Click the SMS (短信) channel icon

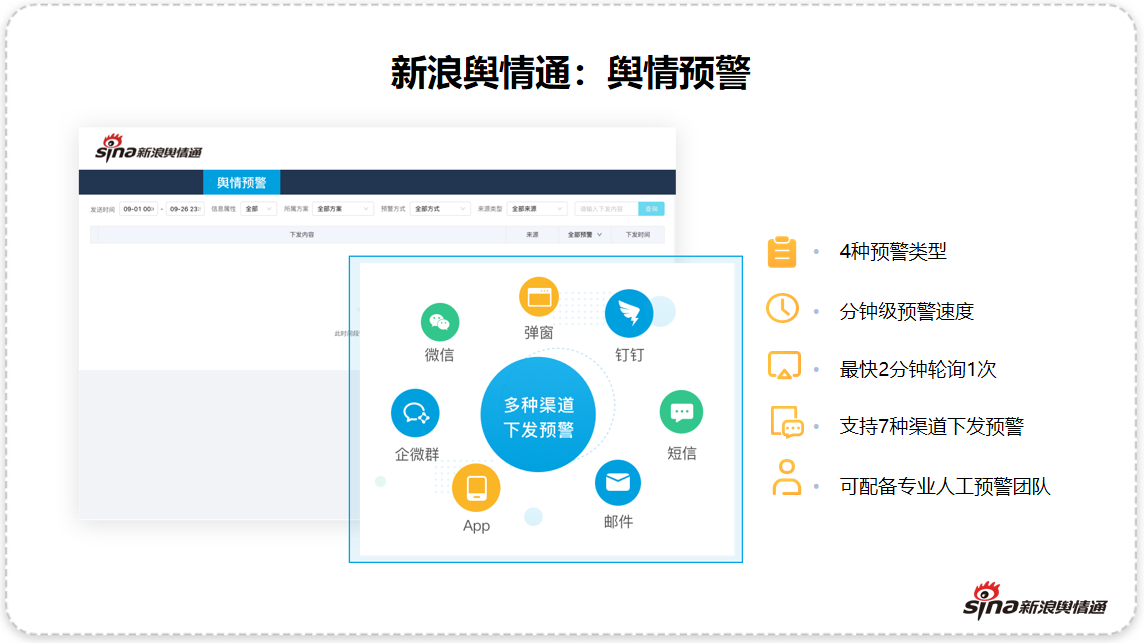[x=681, y=412]
